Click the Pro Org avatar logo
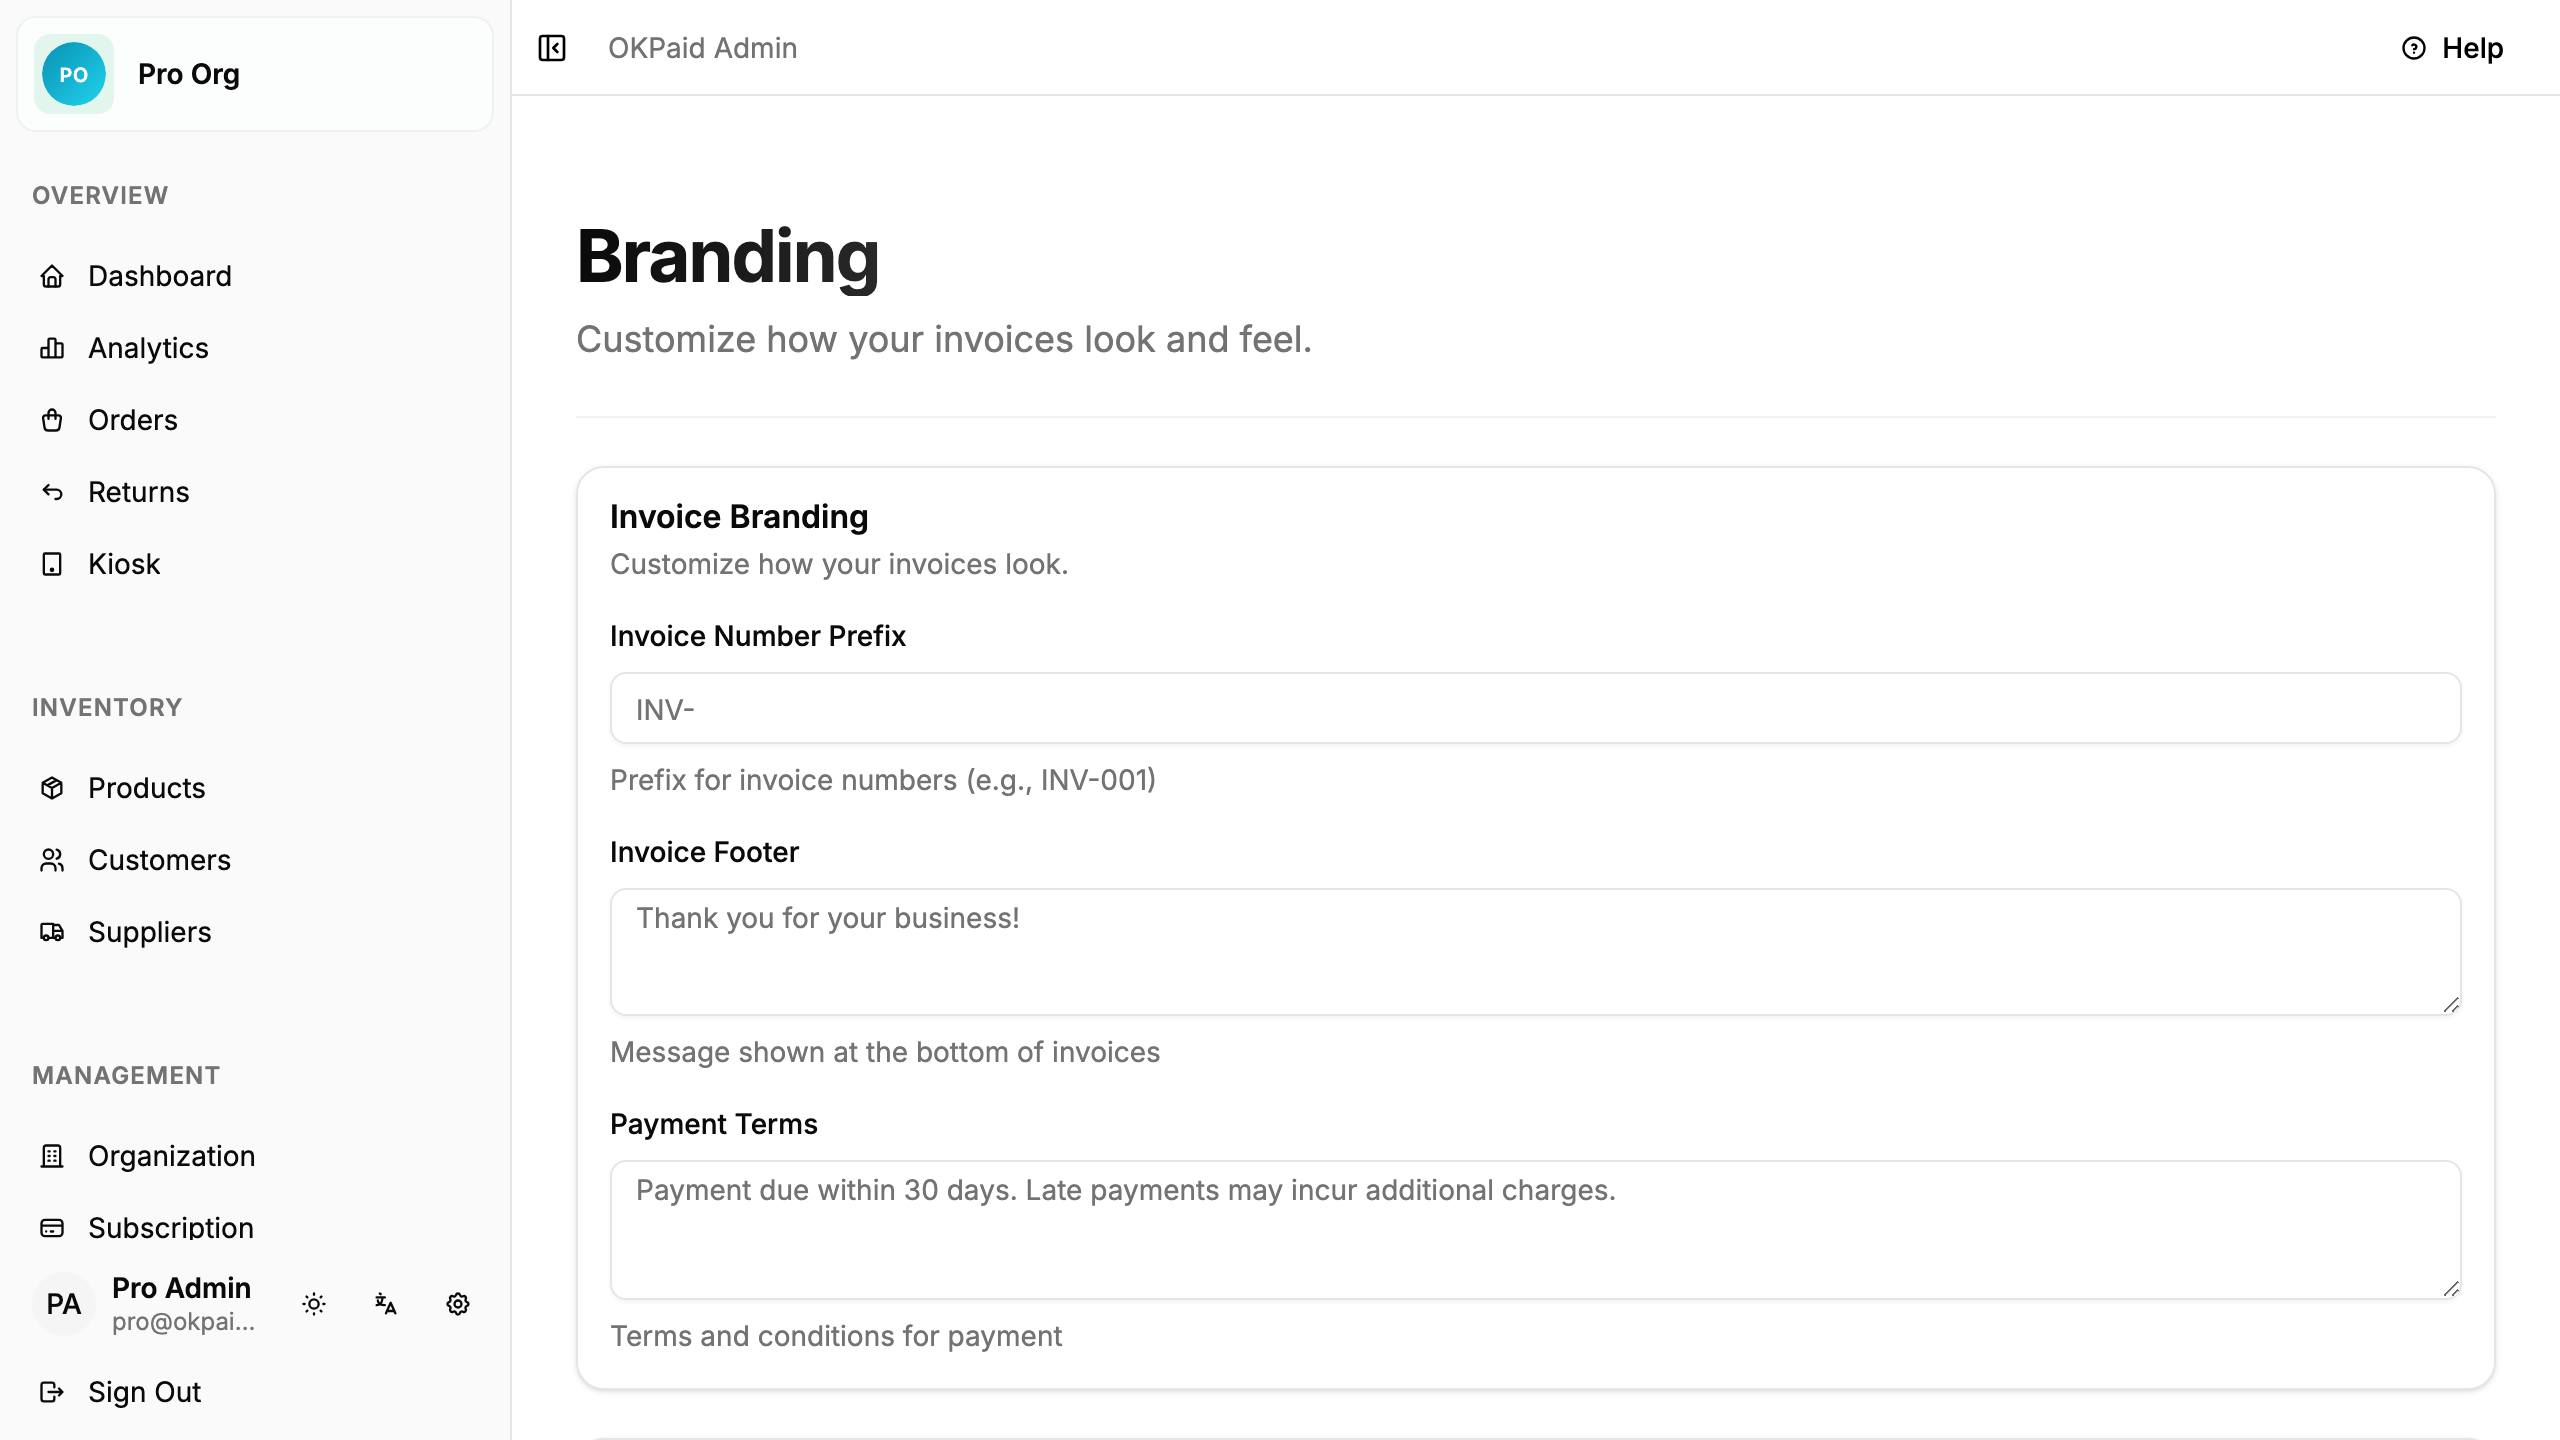Image resolution: width=2560 pixels, height=1440 pixels. coord(74,74)
